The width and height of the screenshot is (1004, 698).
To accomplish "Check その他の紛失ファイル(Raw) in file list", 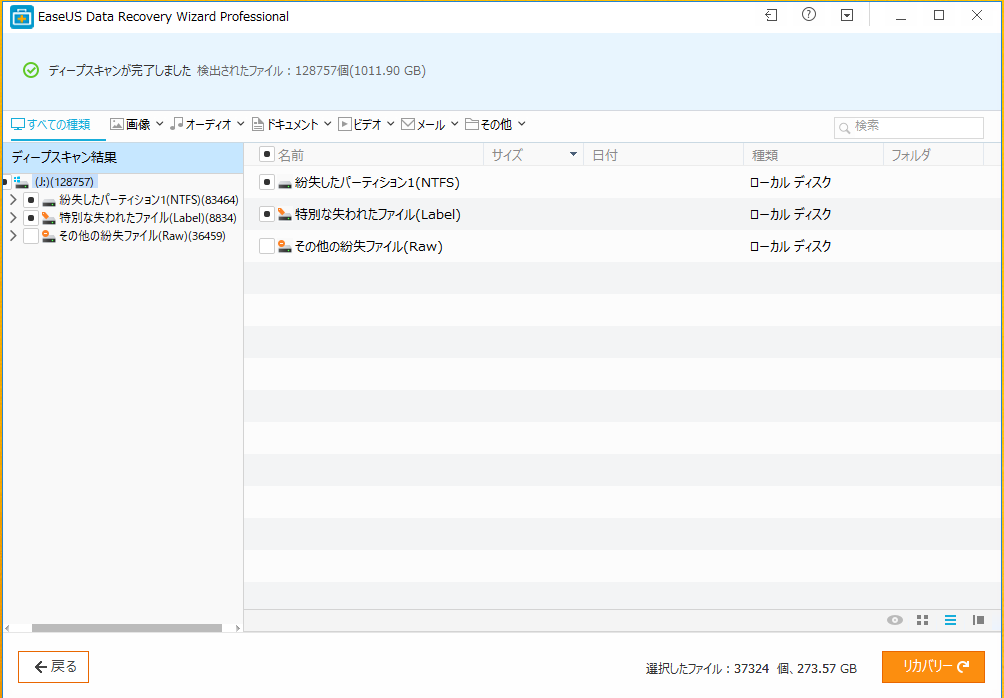I will 266,246.
